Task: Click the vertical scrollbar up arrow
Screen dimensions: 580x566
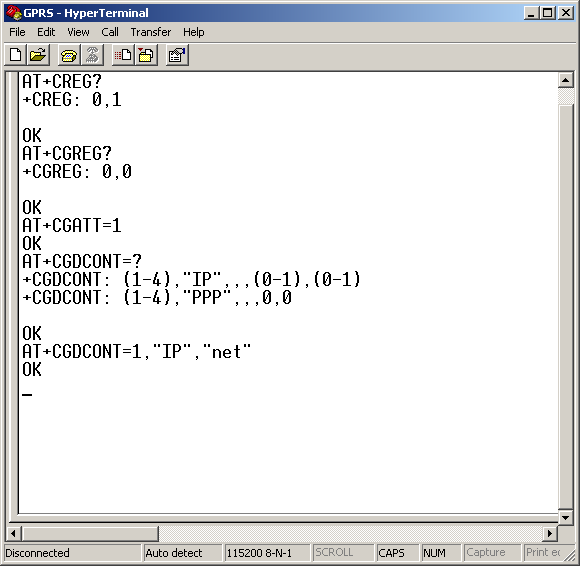Action: (x=566, y=80)
